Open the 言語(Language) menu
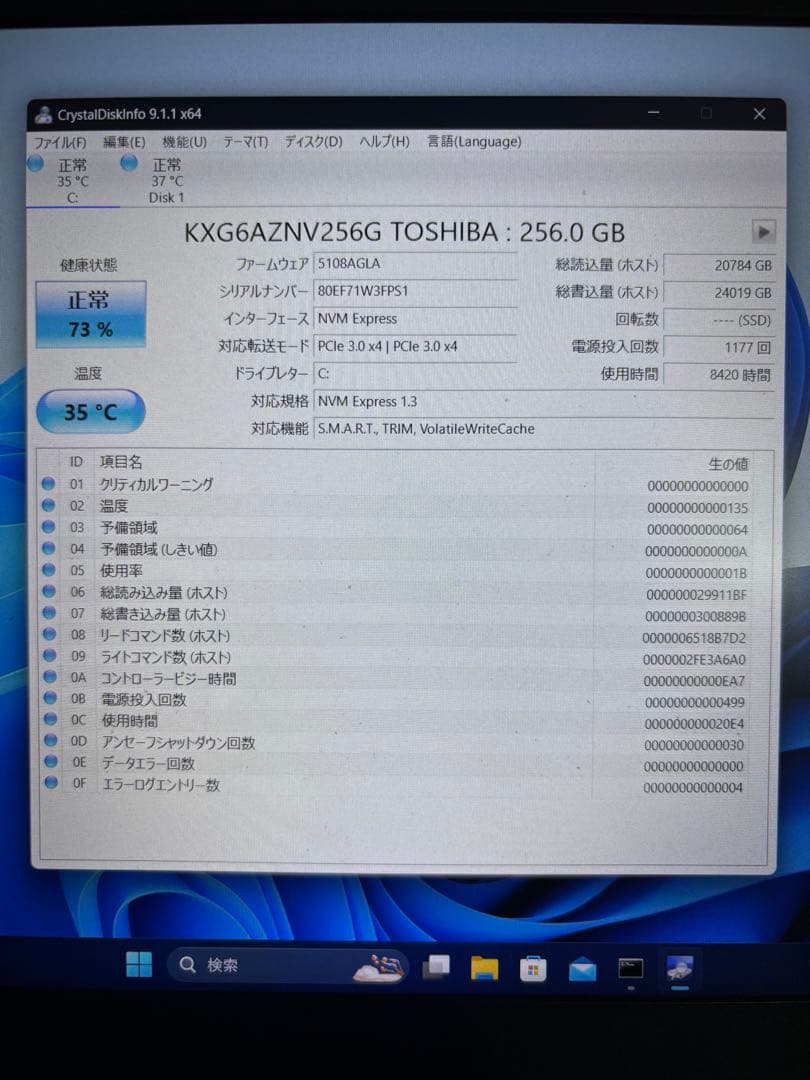Screen dimensions: 810x1080 pyautogui.click(x=472, y=141)
